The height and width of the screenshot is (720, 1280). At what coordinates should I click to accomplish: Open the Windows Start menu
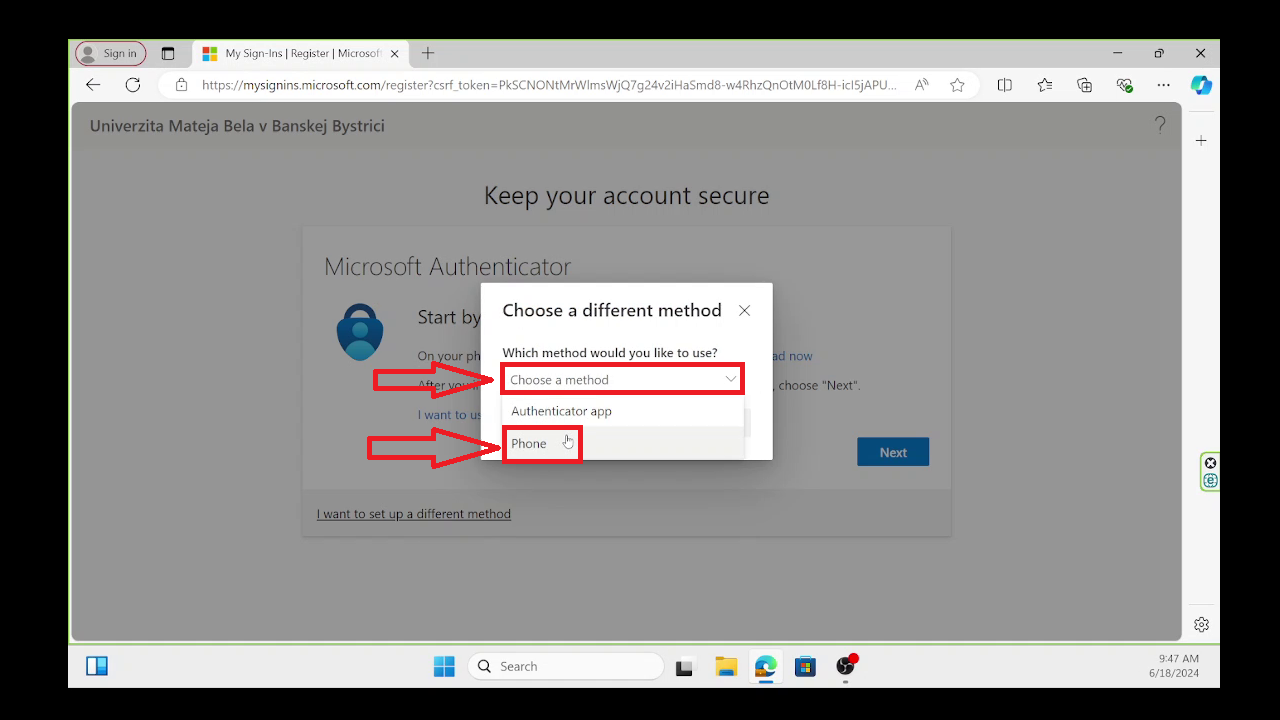tap(444, 666)
